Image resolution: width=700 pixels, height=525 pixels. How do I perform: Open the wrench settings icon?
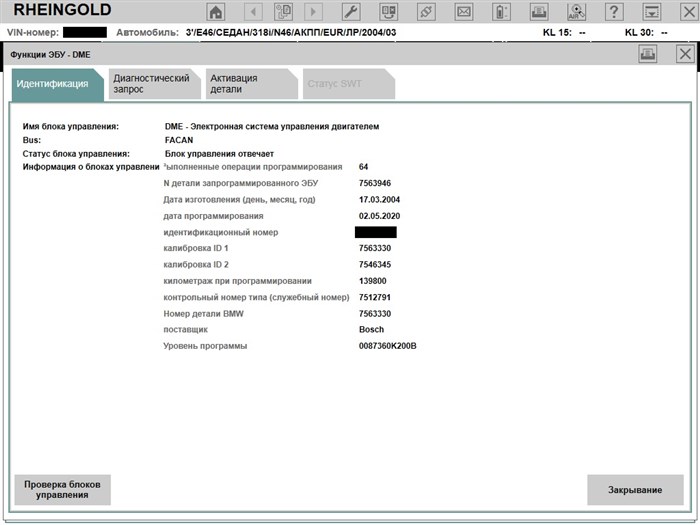(351, 12)
